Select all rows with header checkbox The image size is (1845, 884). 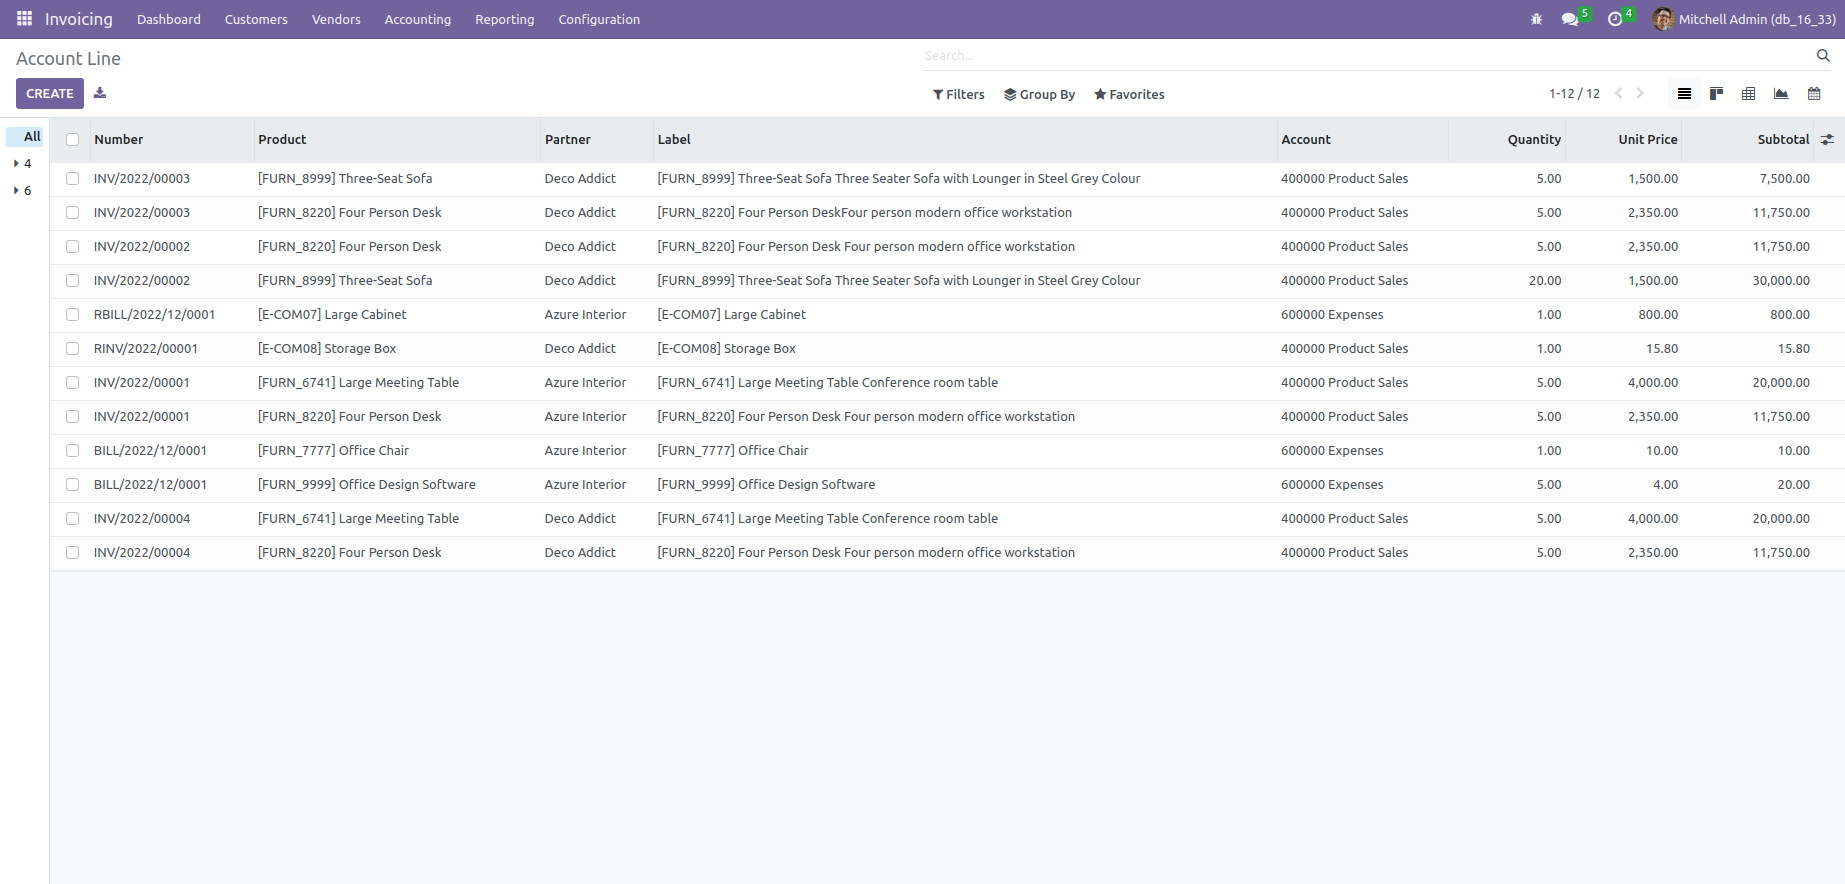tap(72, 140)
